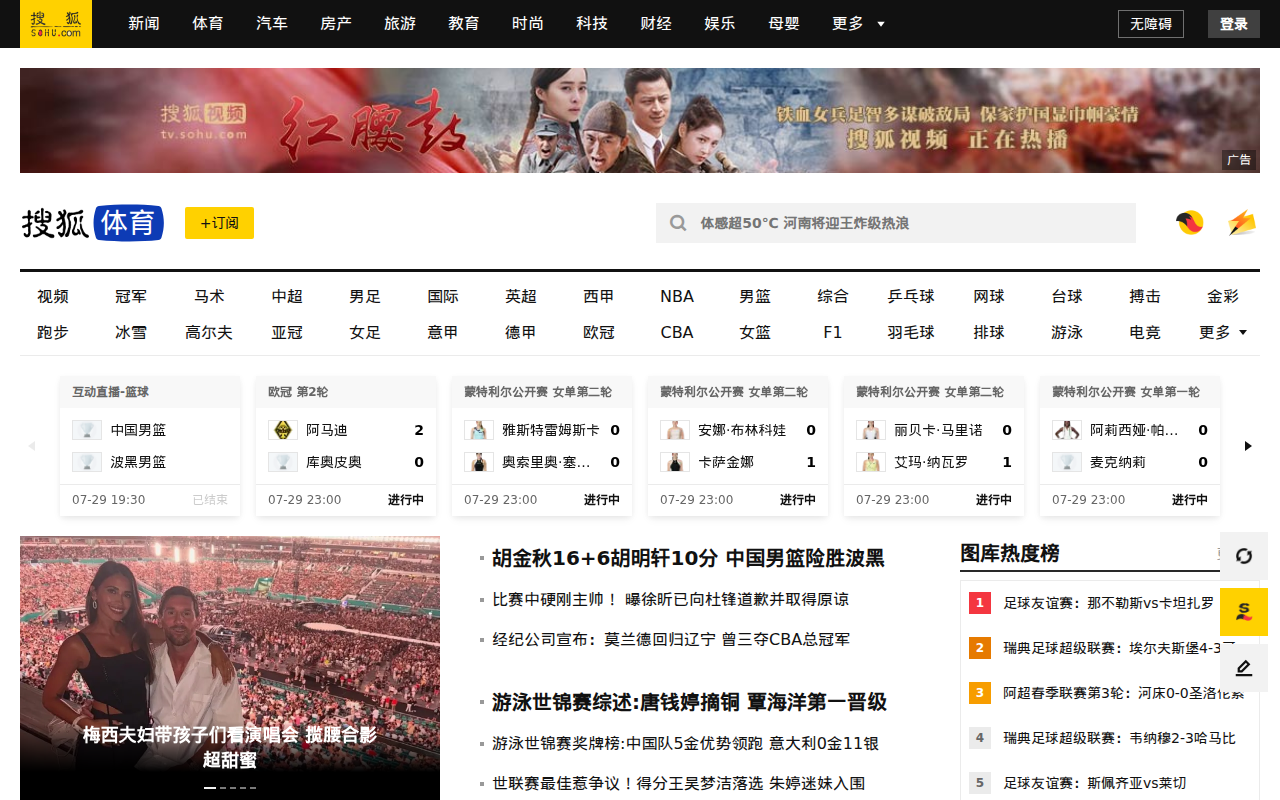Click 奥索里奥·塞 player avatar
Screen dimensions: 1280x800
(479, 462)
